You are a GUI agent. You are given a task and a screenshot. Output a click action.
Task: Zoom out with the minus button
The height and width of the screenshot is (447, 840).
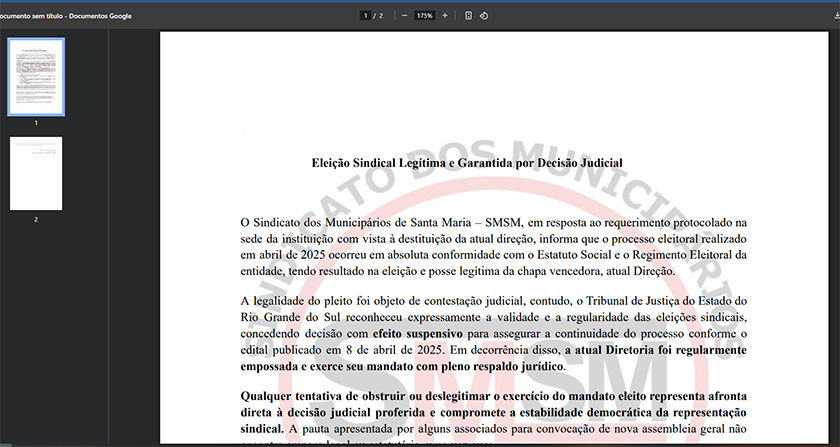click(x=404, y=16)
